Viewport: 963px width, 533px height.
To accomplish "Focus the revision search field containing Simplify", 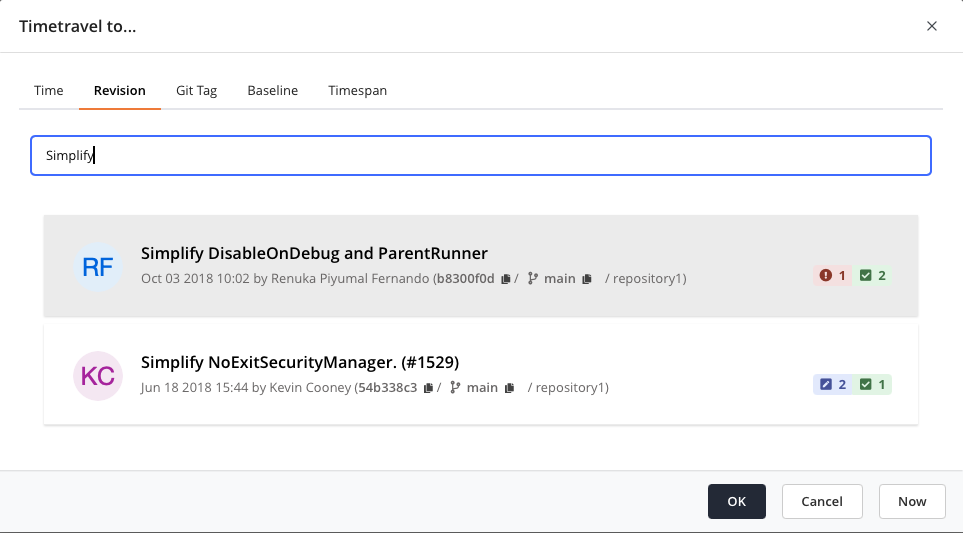I will pos(480,156).
